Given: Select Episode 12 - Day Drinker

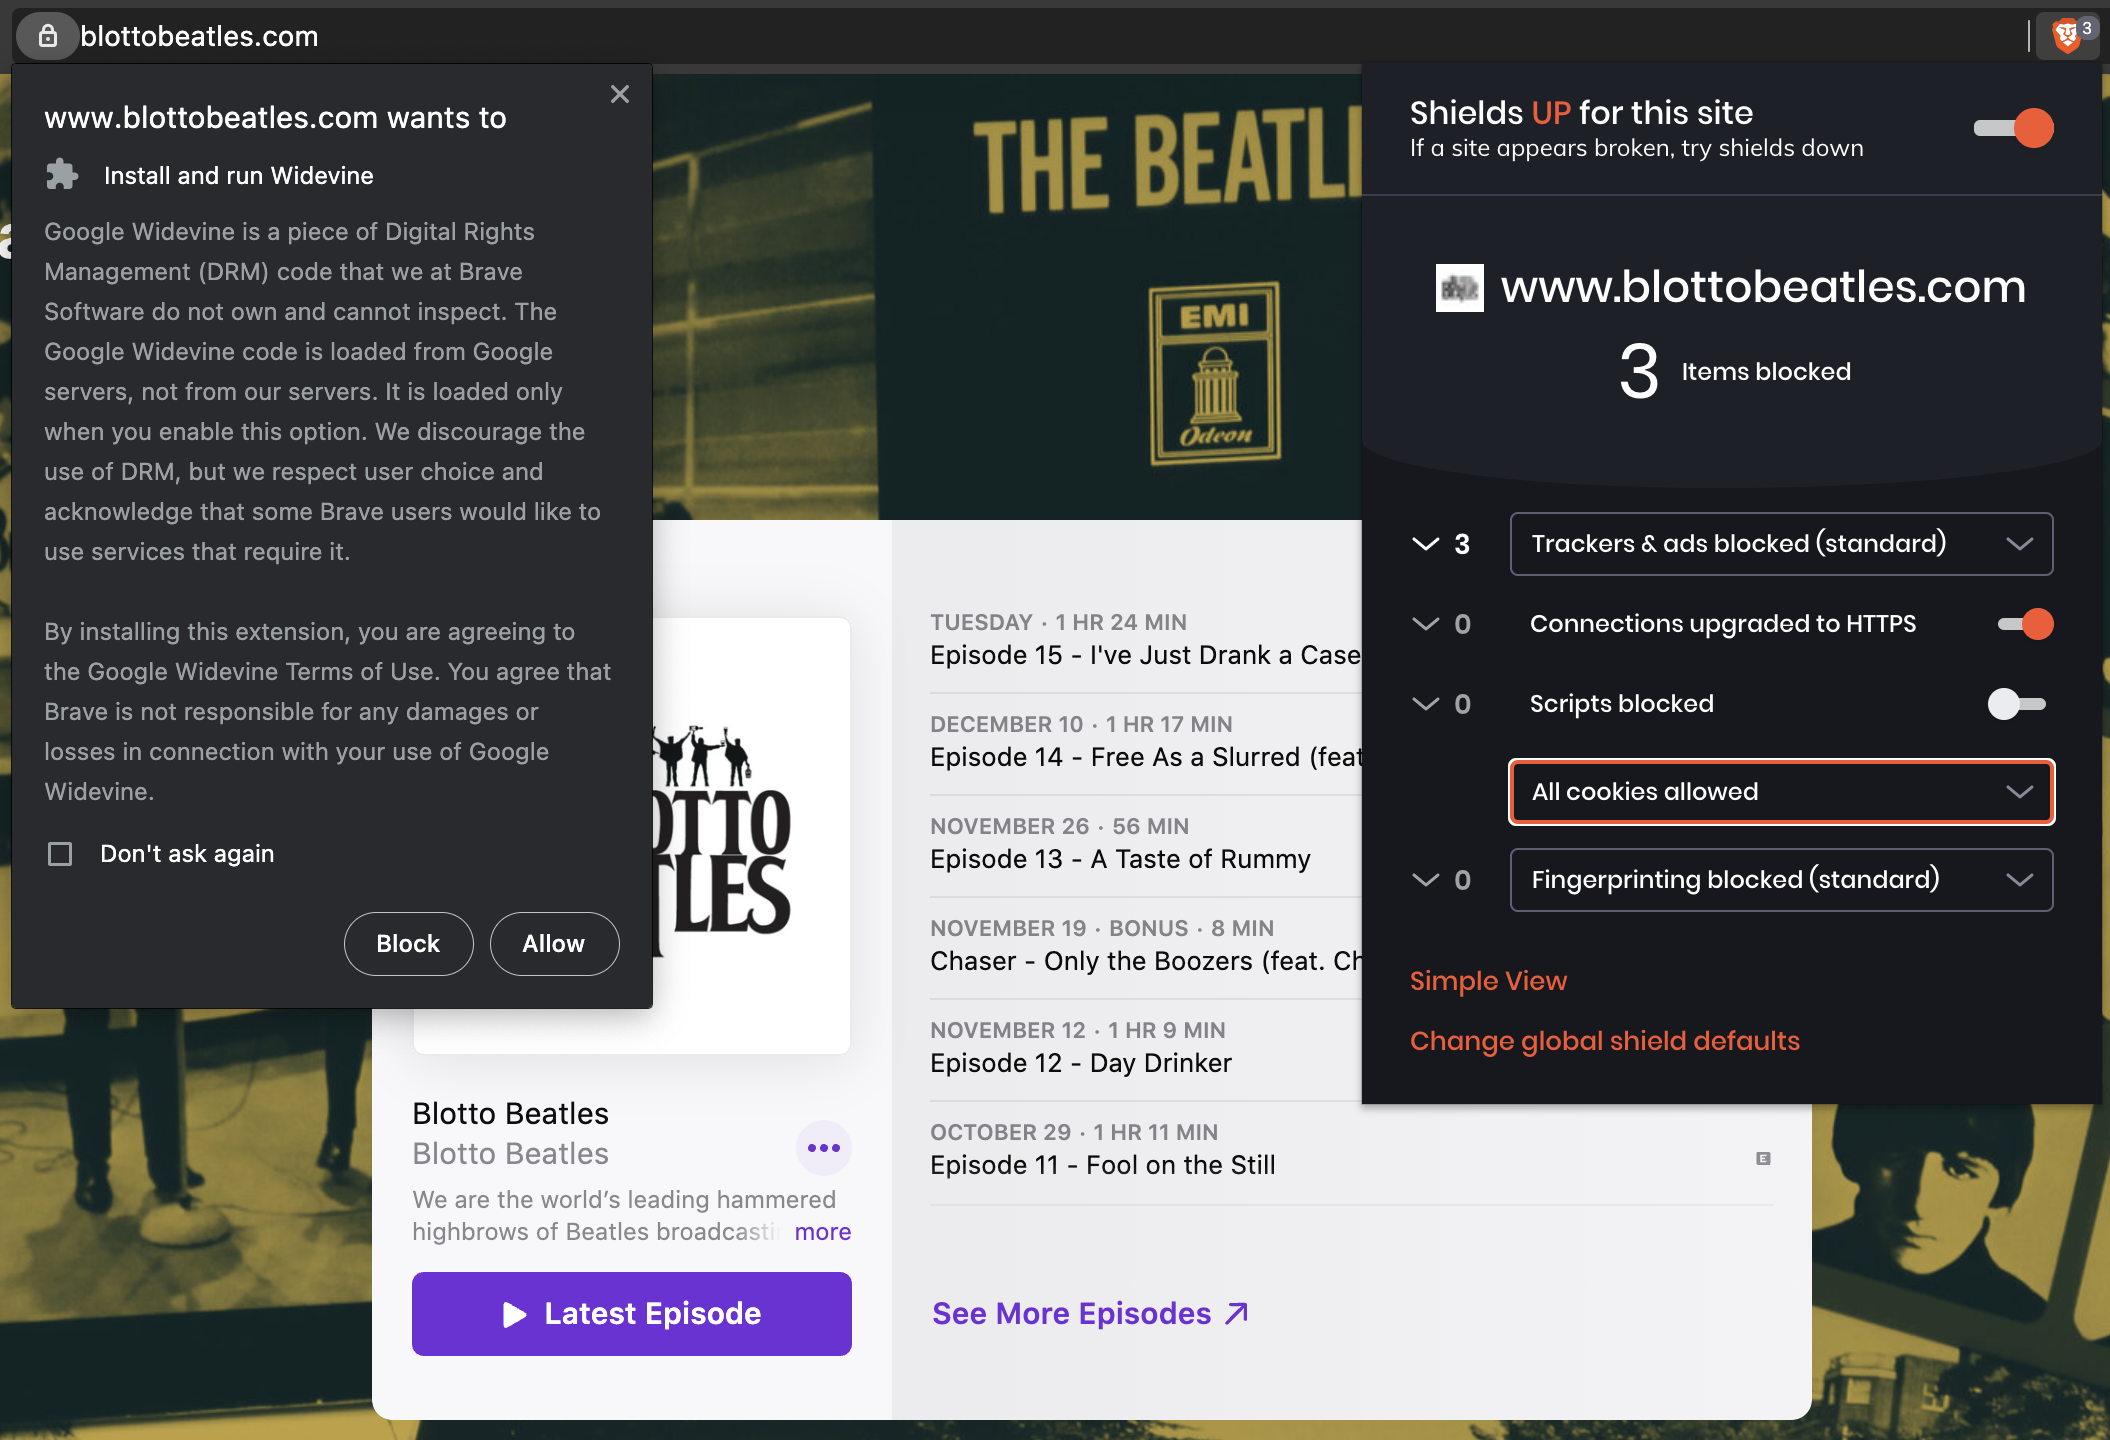Looking at the screenshot, I should [1080, 1063].
